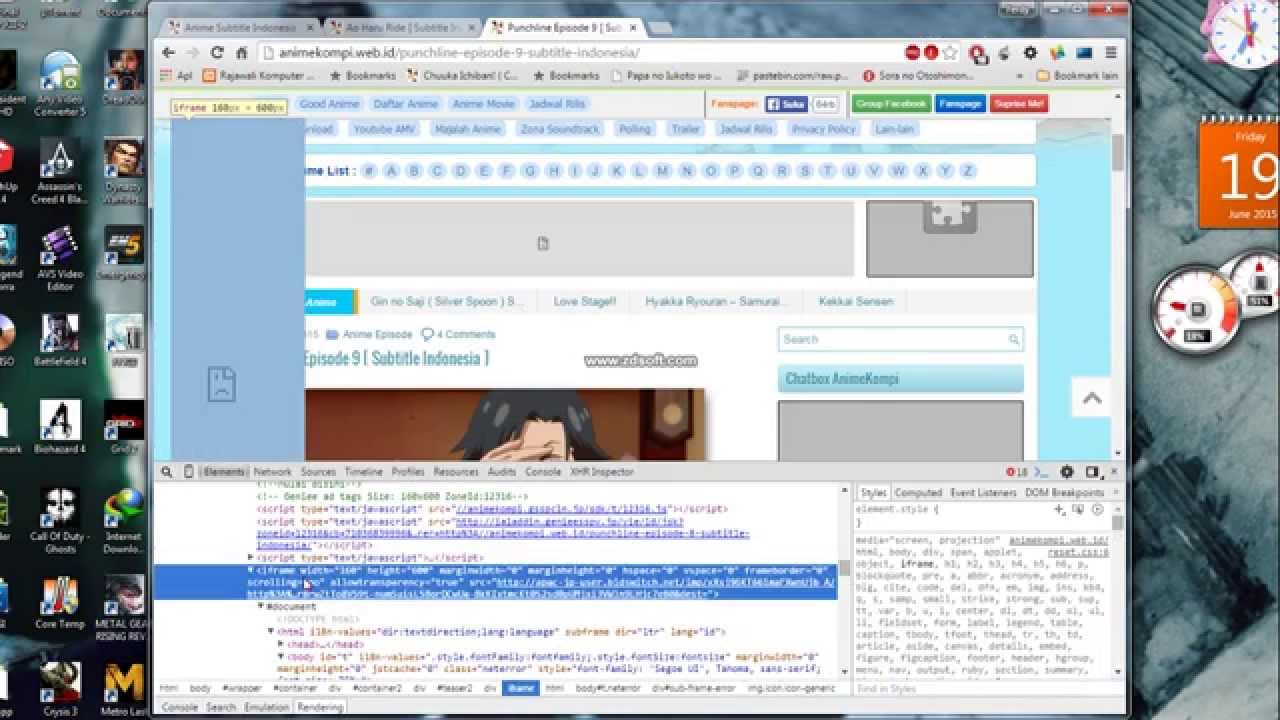Viewport: 1280px width, 720px height.
Task: Click the scroll-to-top arrow button on the page
Action: tap(1092, 398)
